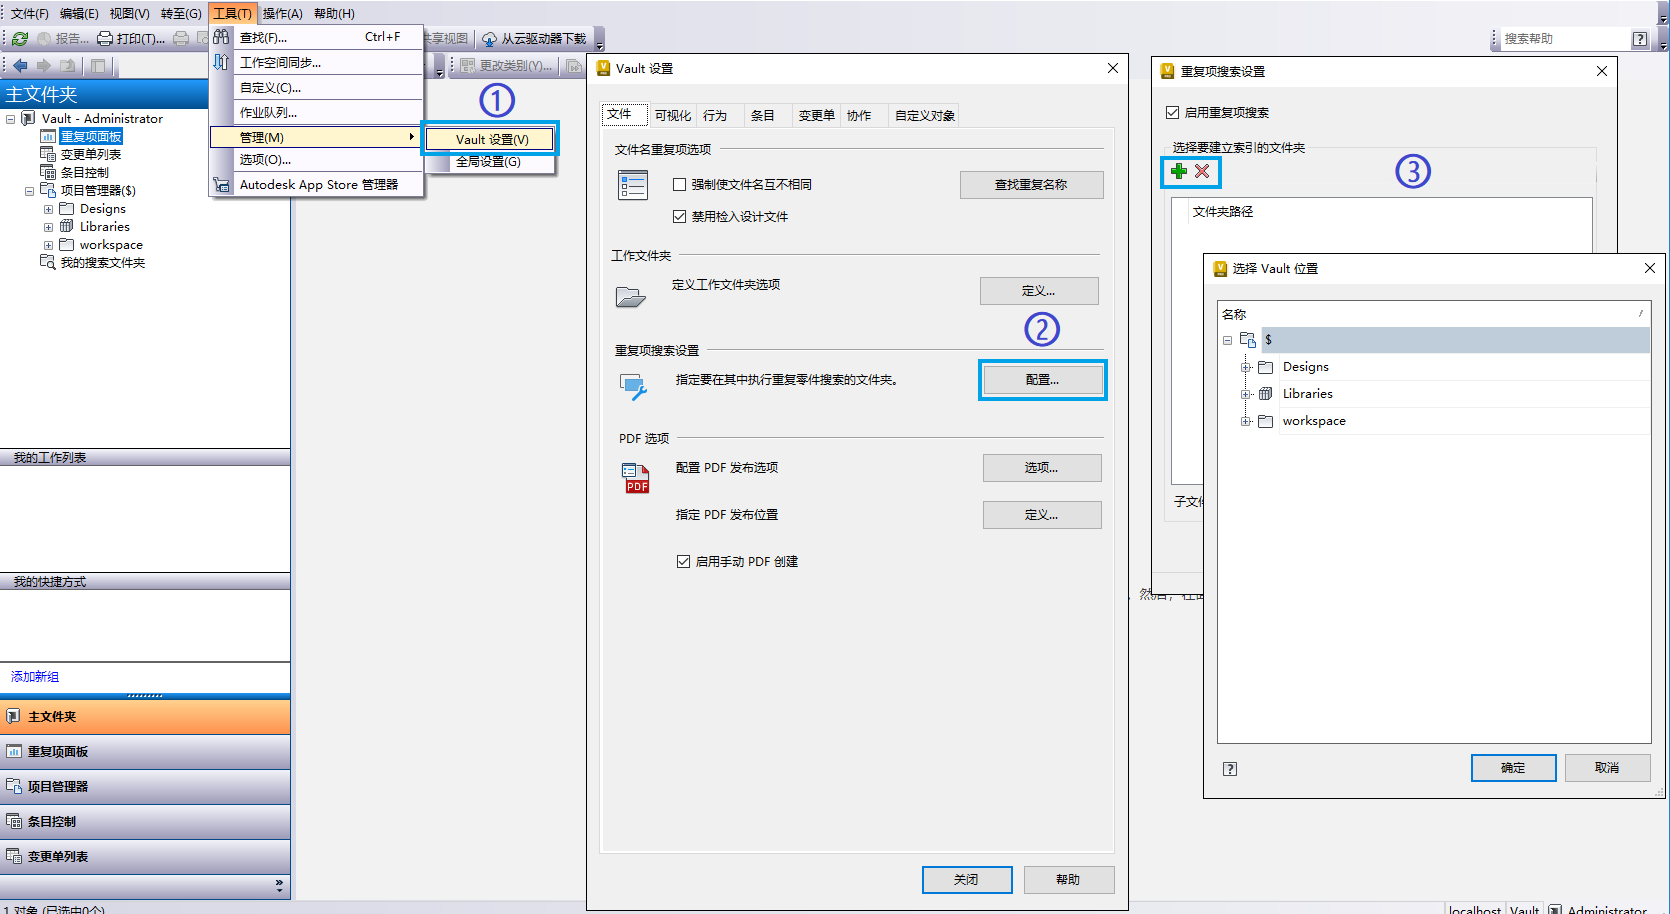Screen dimensions: 1670x914
Task: Switch to the 可视化 tab
Action: (673, 116)
